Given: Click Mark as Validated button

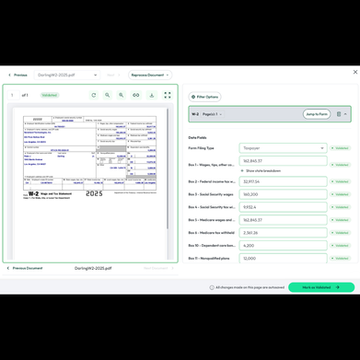Looking at the screenshot, I should click(321, 287).
